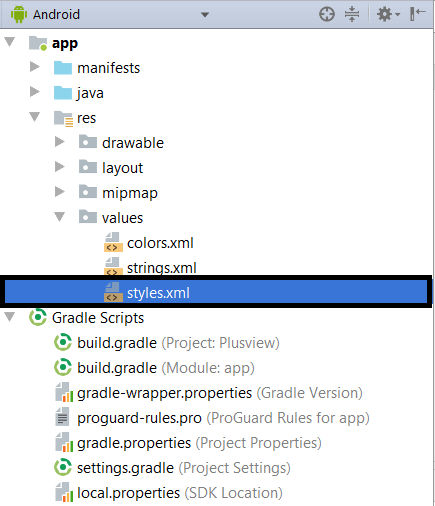Expand the manifests folder
Viewport: 435px width, 506px height.
click(35, 67)
